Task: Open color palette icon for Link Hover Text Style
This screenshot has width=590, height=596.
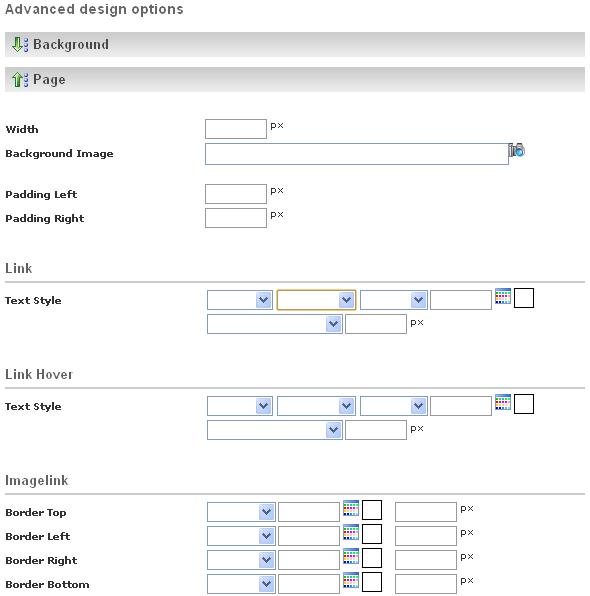Action: point(503,403)
